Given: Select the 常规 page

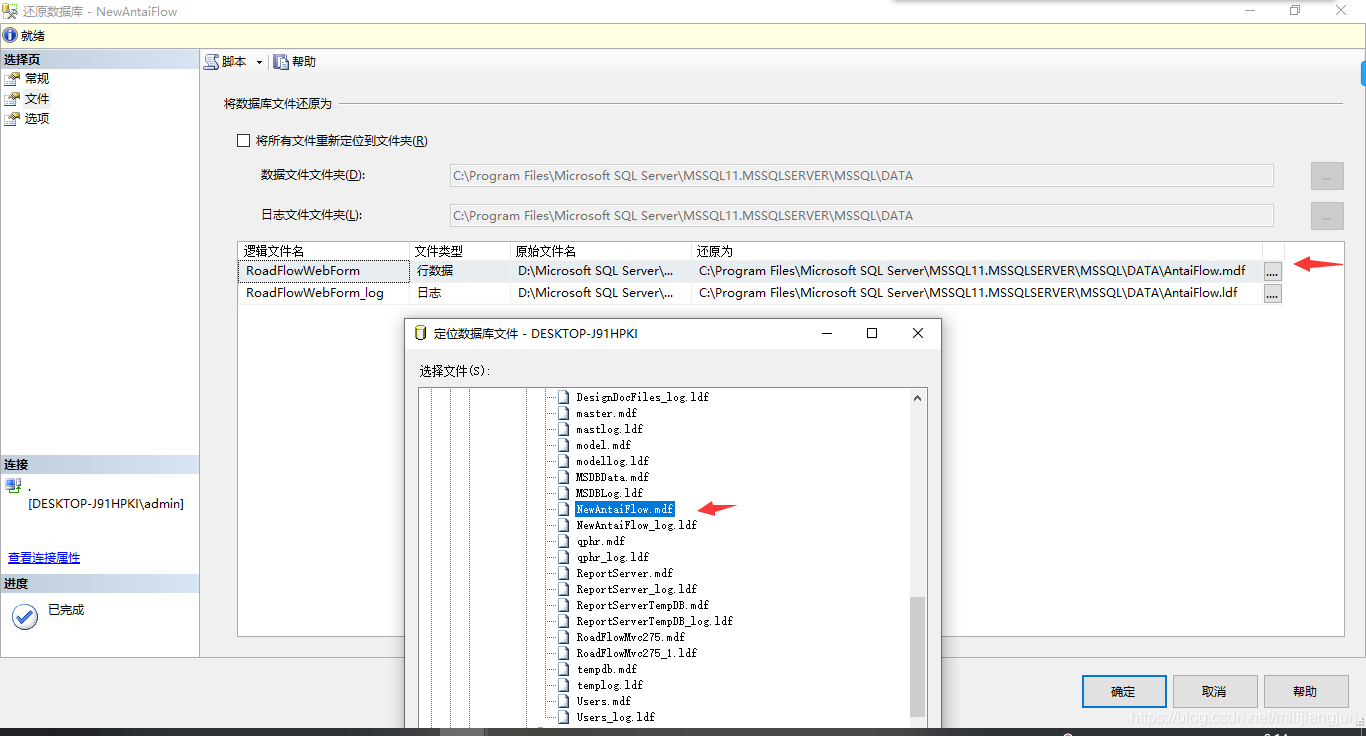Looking at the screenshot, I should tap(37, 78).
